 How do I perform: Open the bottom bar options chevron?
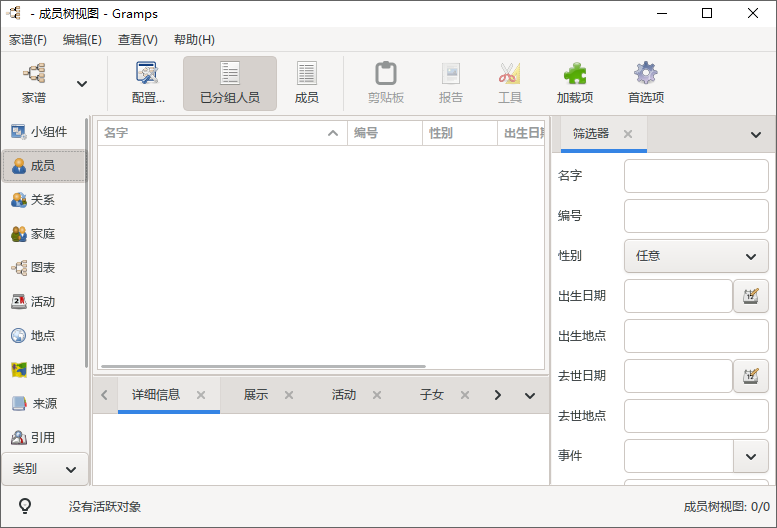[x=530, y=395]
